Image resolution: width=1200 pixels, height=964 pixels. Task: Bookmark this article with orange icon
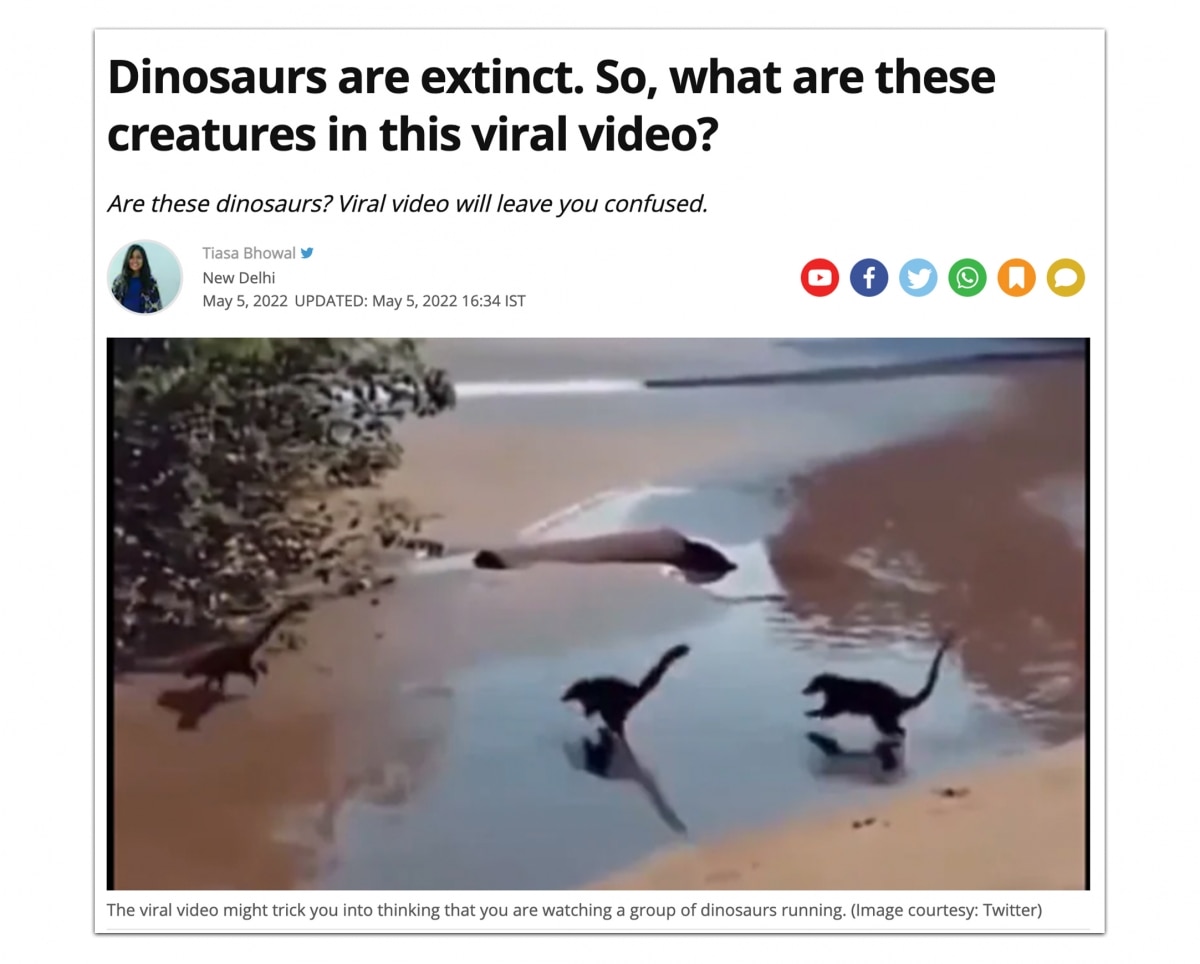pyautogui.click(x=1016, y=277)
